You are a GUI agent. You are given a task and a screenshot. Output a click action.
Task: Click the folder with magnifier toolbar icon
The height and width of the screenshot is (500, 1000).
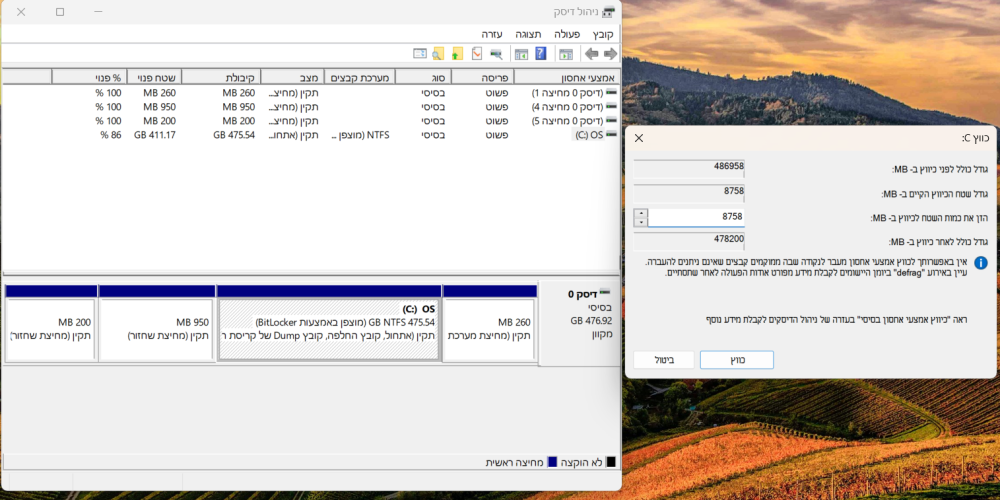pyautogui.click(x=438, y=54)
